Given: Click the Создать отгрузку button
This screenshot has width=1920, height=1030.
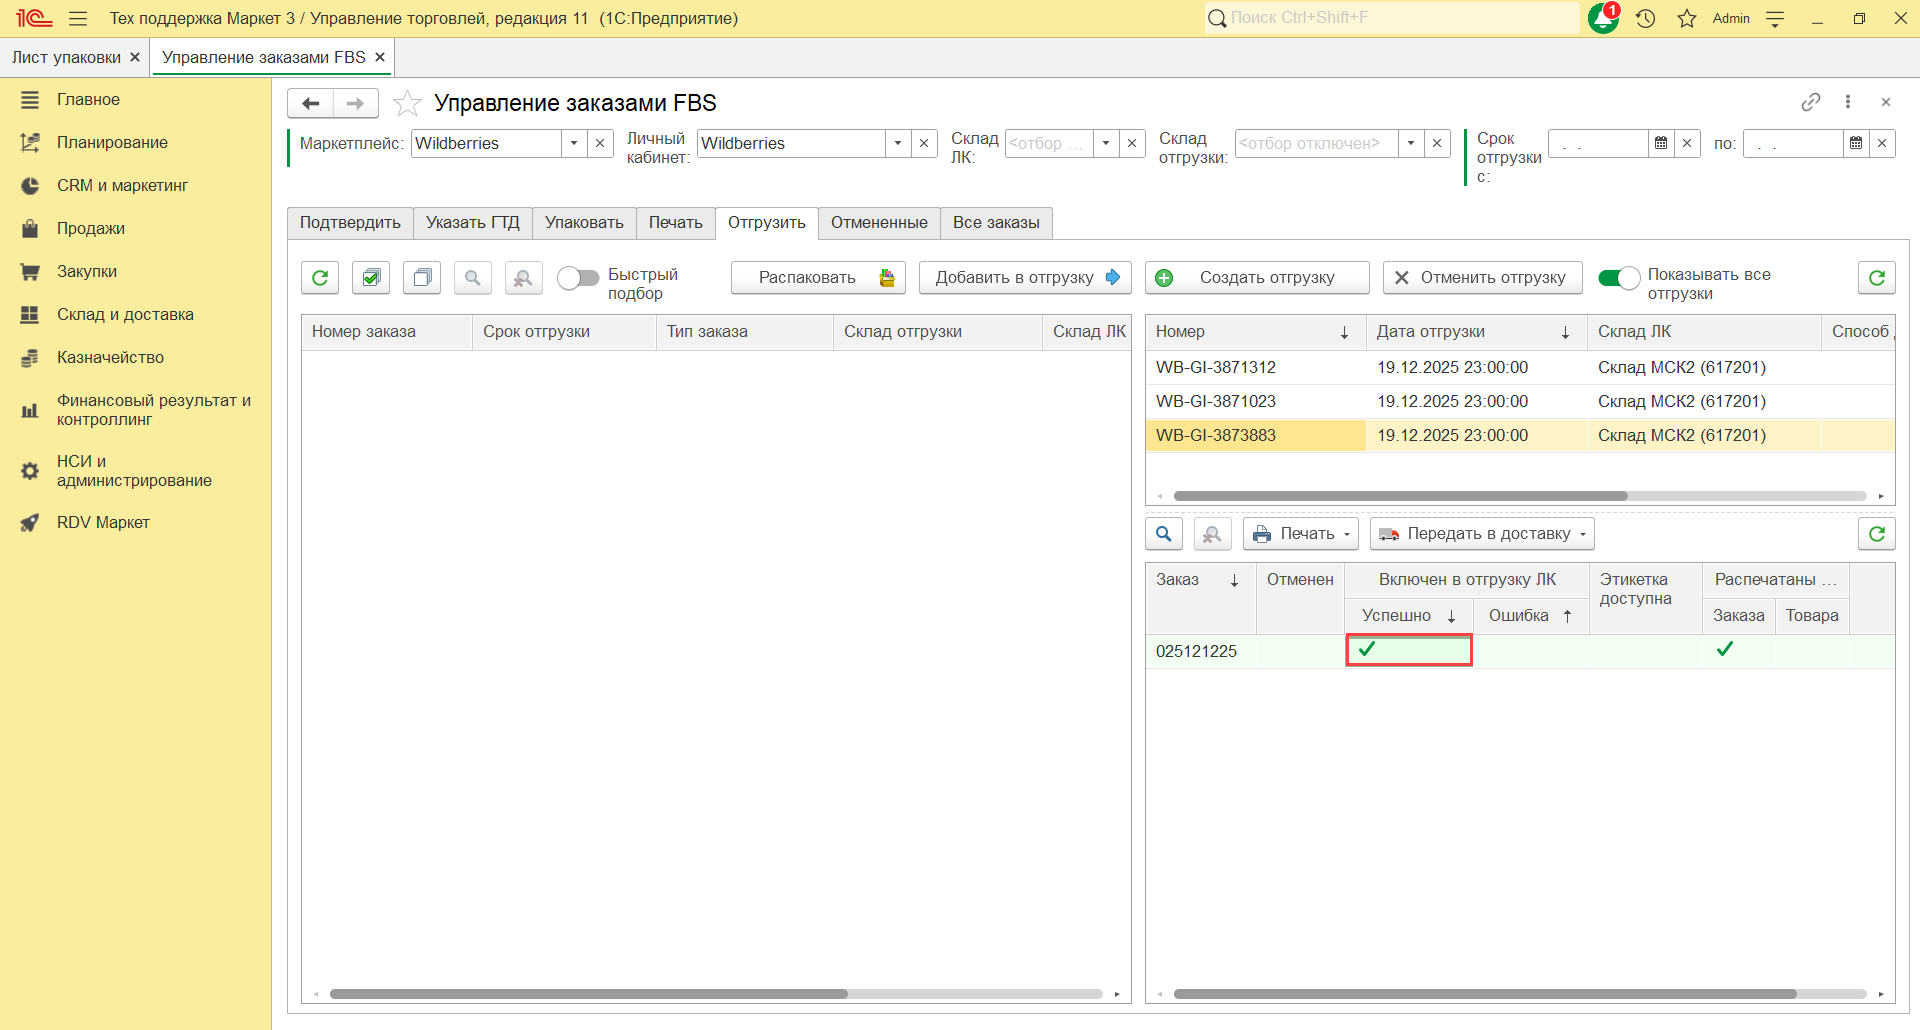Looking at the screenshot, I should coord(1257,277).
